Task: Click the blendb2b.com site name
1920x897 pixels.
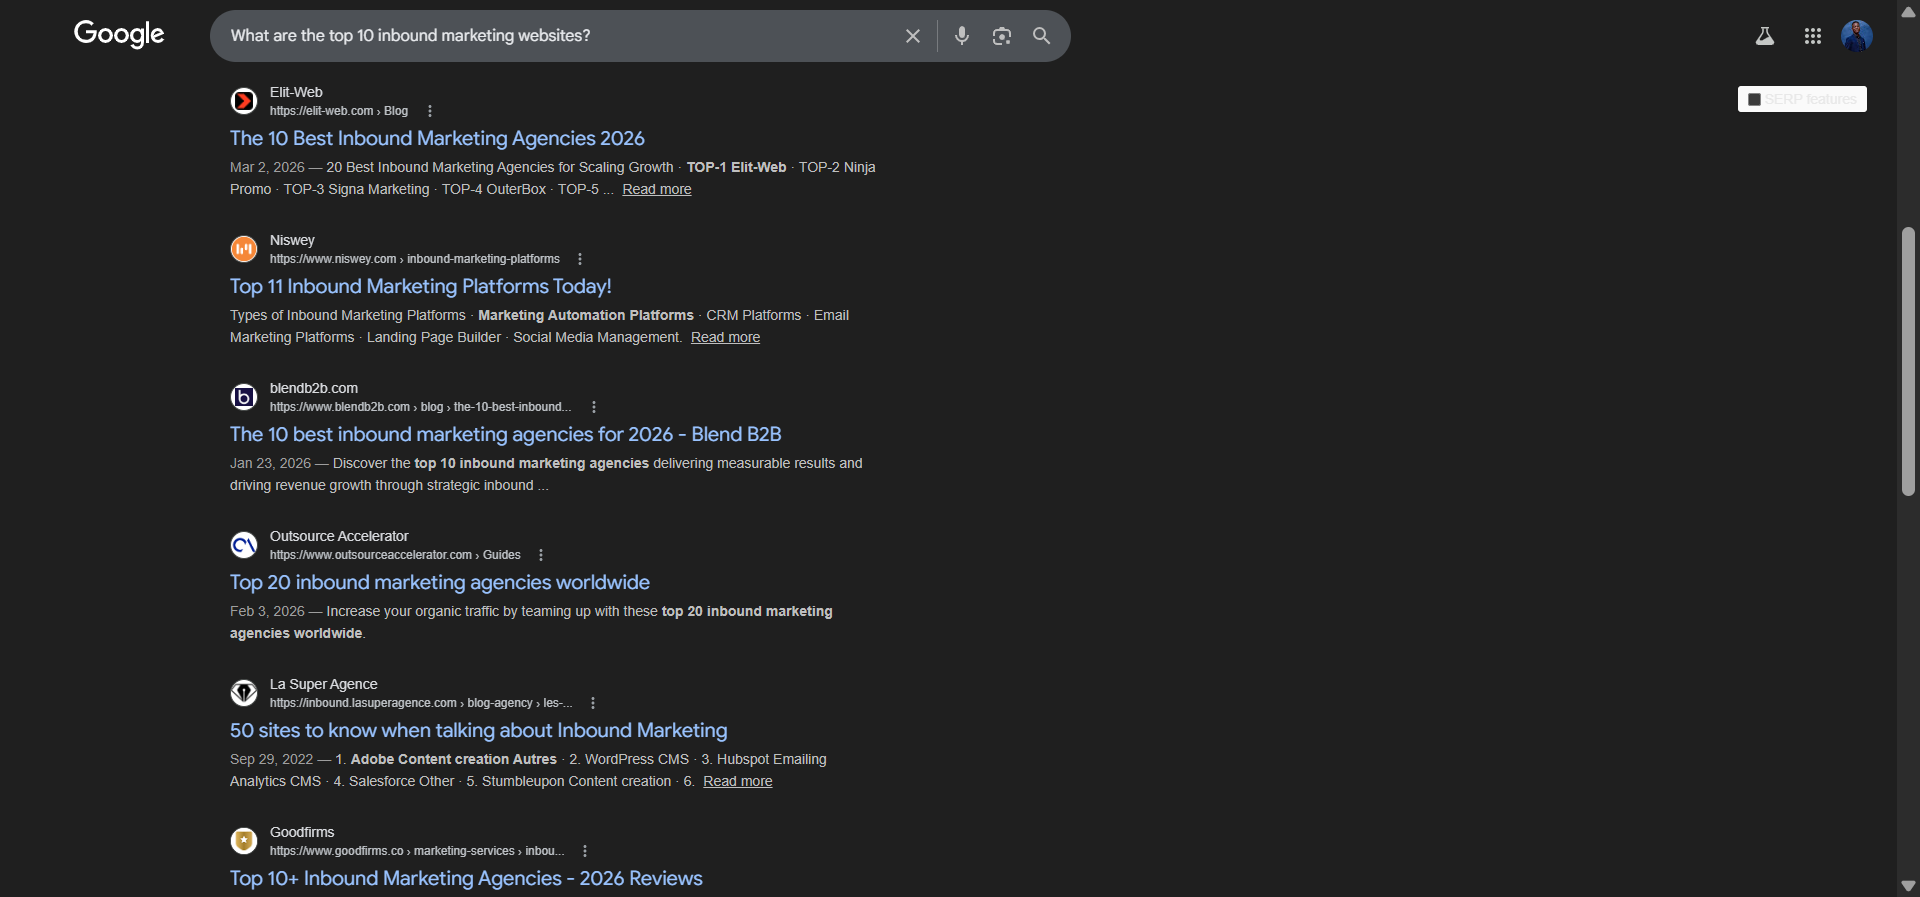Action: tap(314, 388)
